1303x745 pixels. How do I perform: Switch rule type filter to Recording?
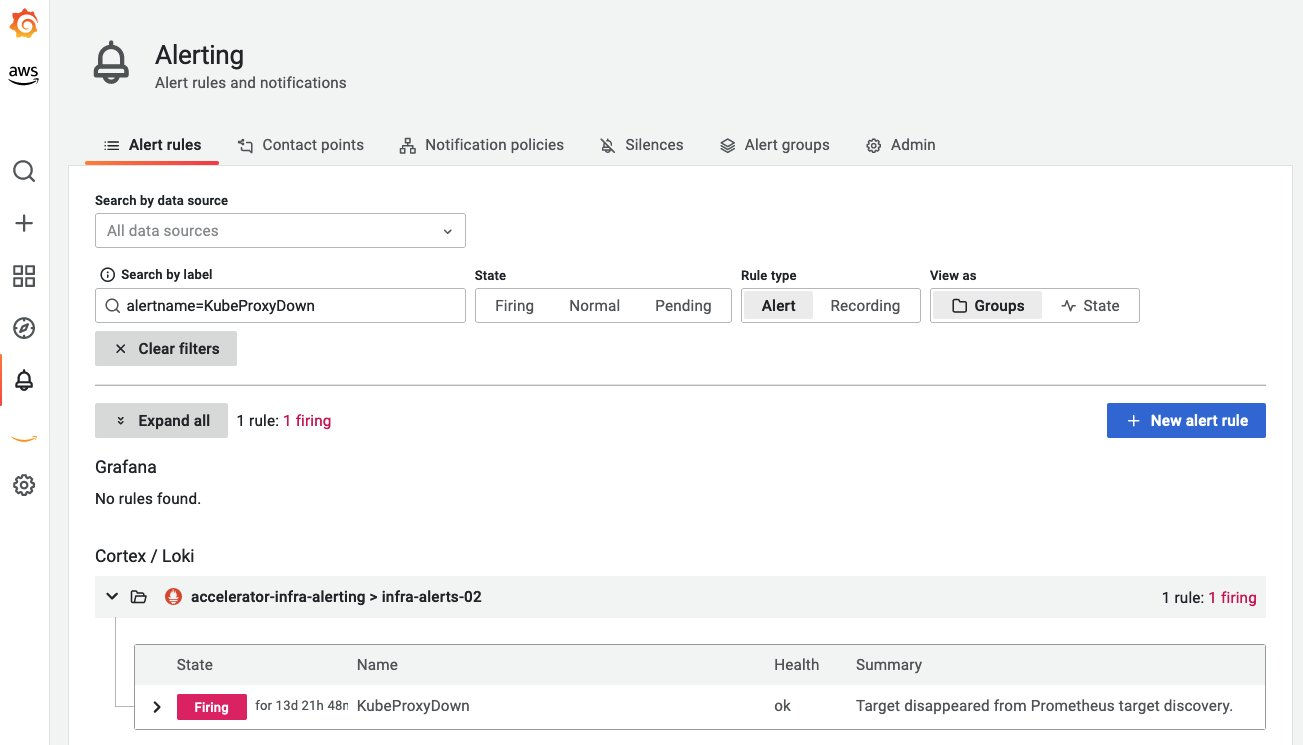(x=864, y=305)
